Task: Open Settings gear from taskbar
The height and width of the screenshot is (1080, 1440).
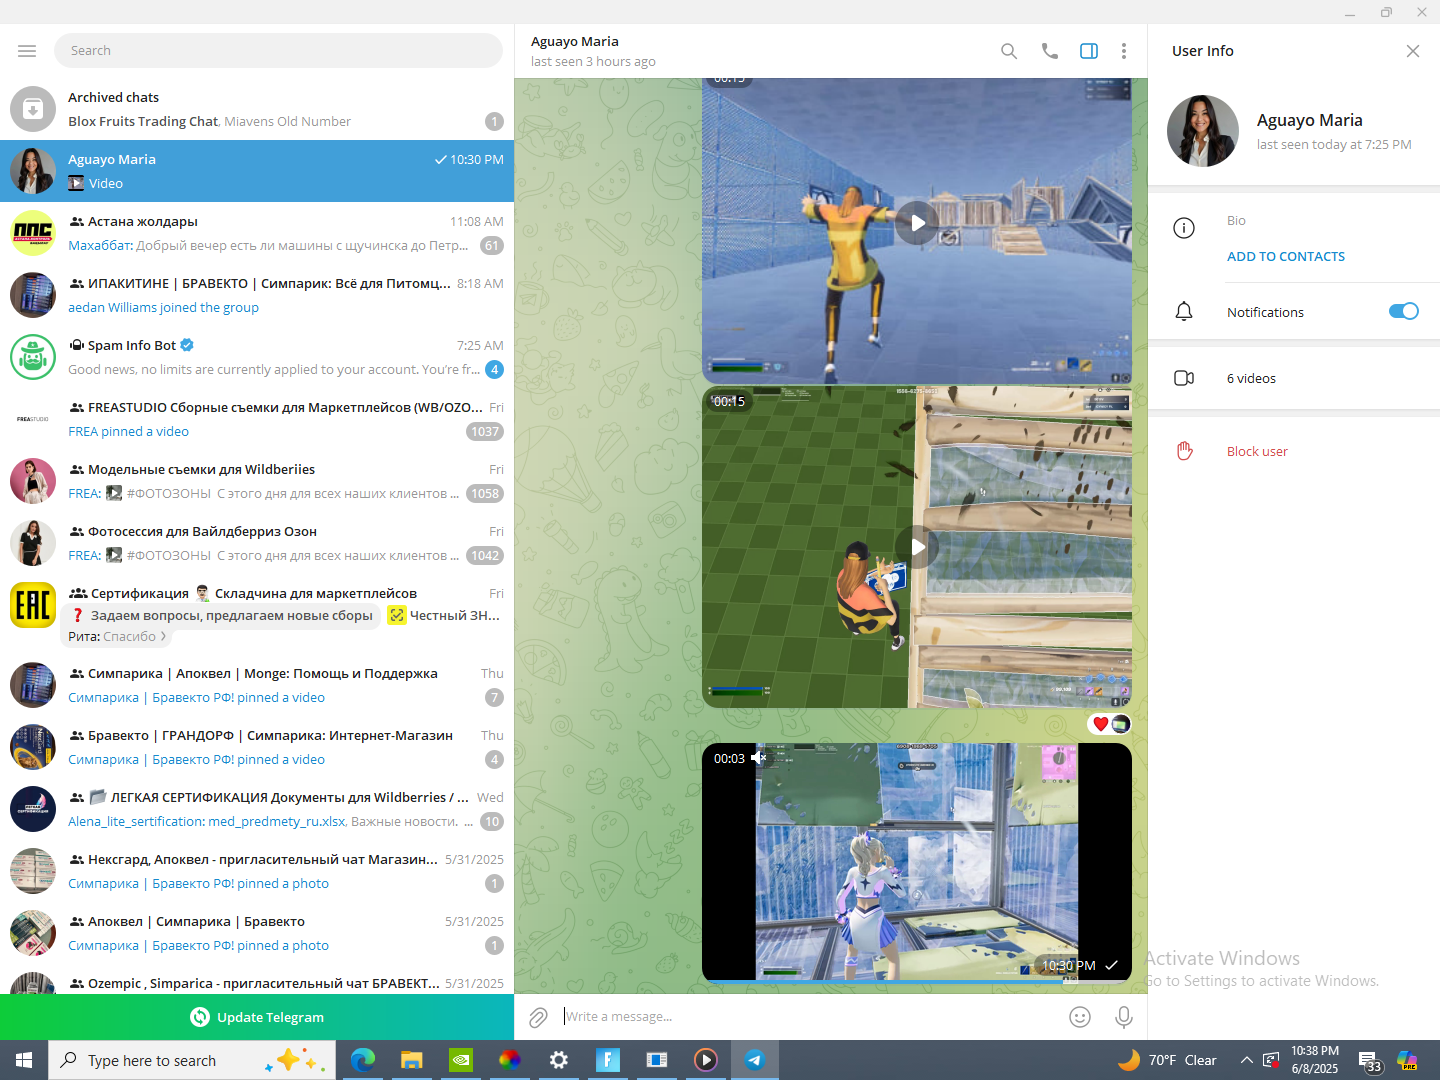Action: 559,1060
